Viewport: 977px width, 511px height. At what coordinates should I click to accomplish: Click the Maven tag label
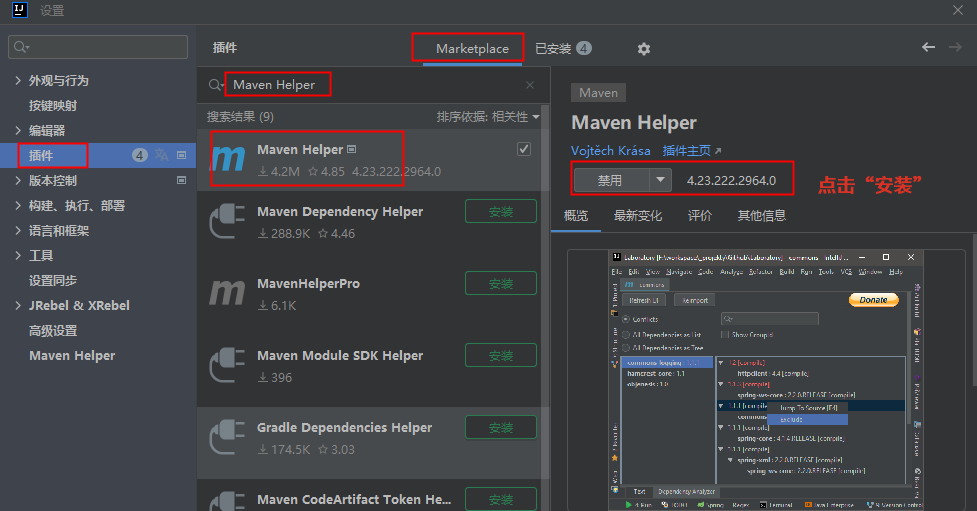click(x=598, y=93)
